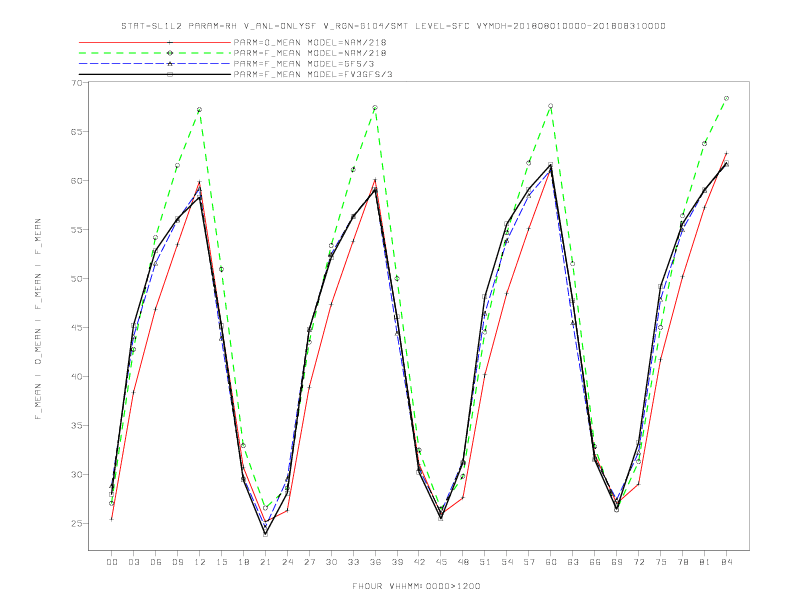Click the vertical F_MEAN | O_MEAN y-axis title
This screenshot has width=792, height=612.
[38, 319]
